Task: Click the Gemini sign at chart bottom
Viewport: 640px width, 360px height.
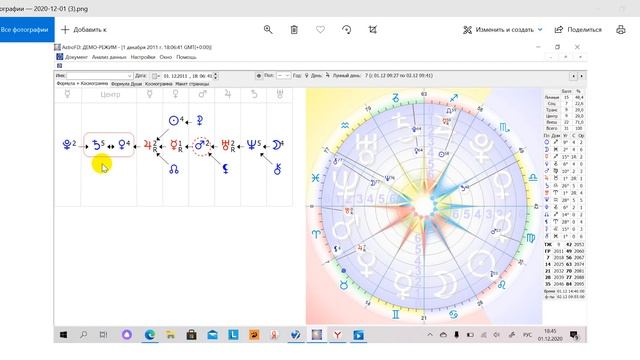Action: [396, 315]
